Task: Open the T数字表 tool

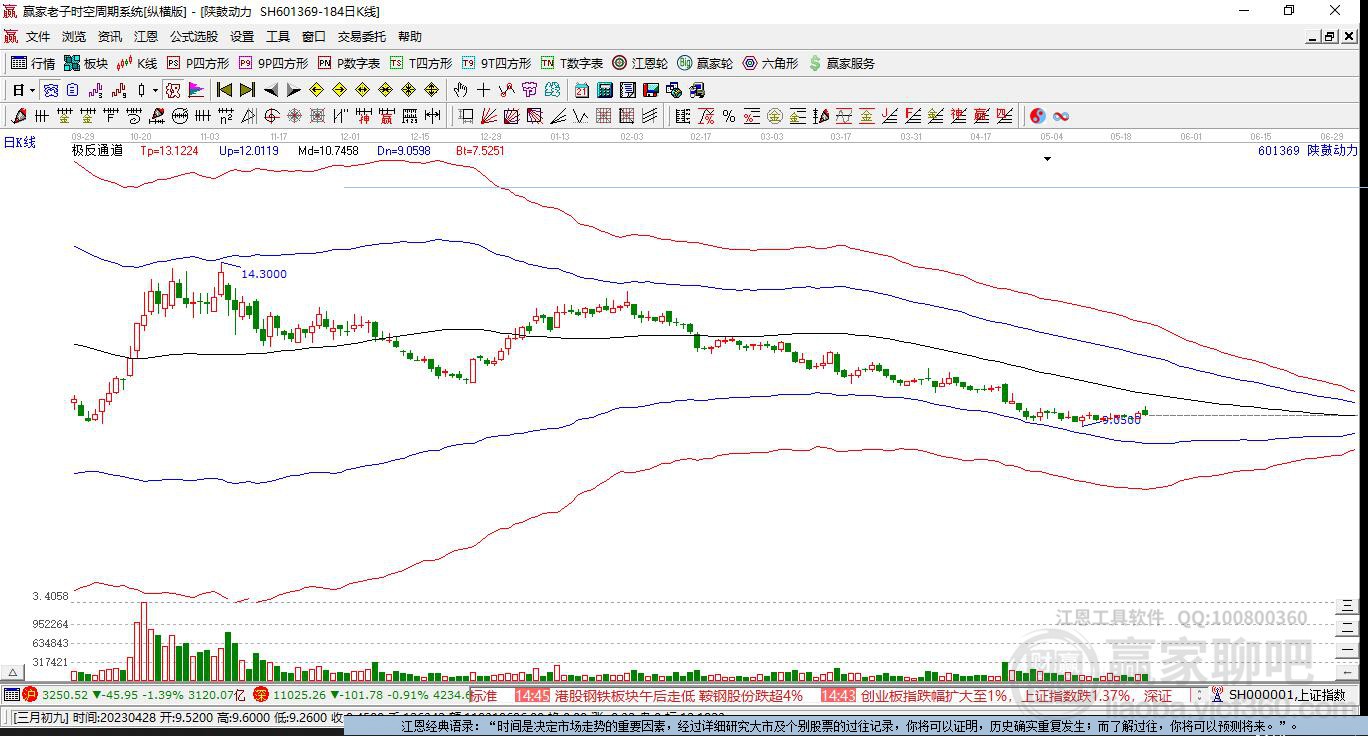Action: [x=571, y=63]
